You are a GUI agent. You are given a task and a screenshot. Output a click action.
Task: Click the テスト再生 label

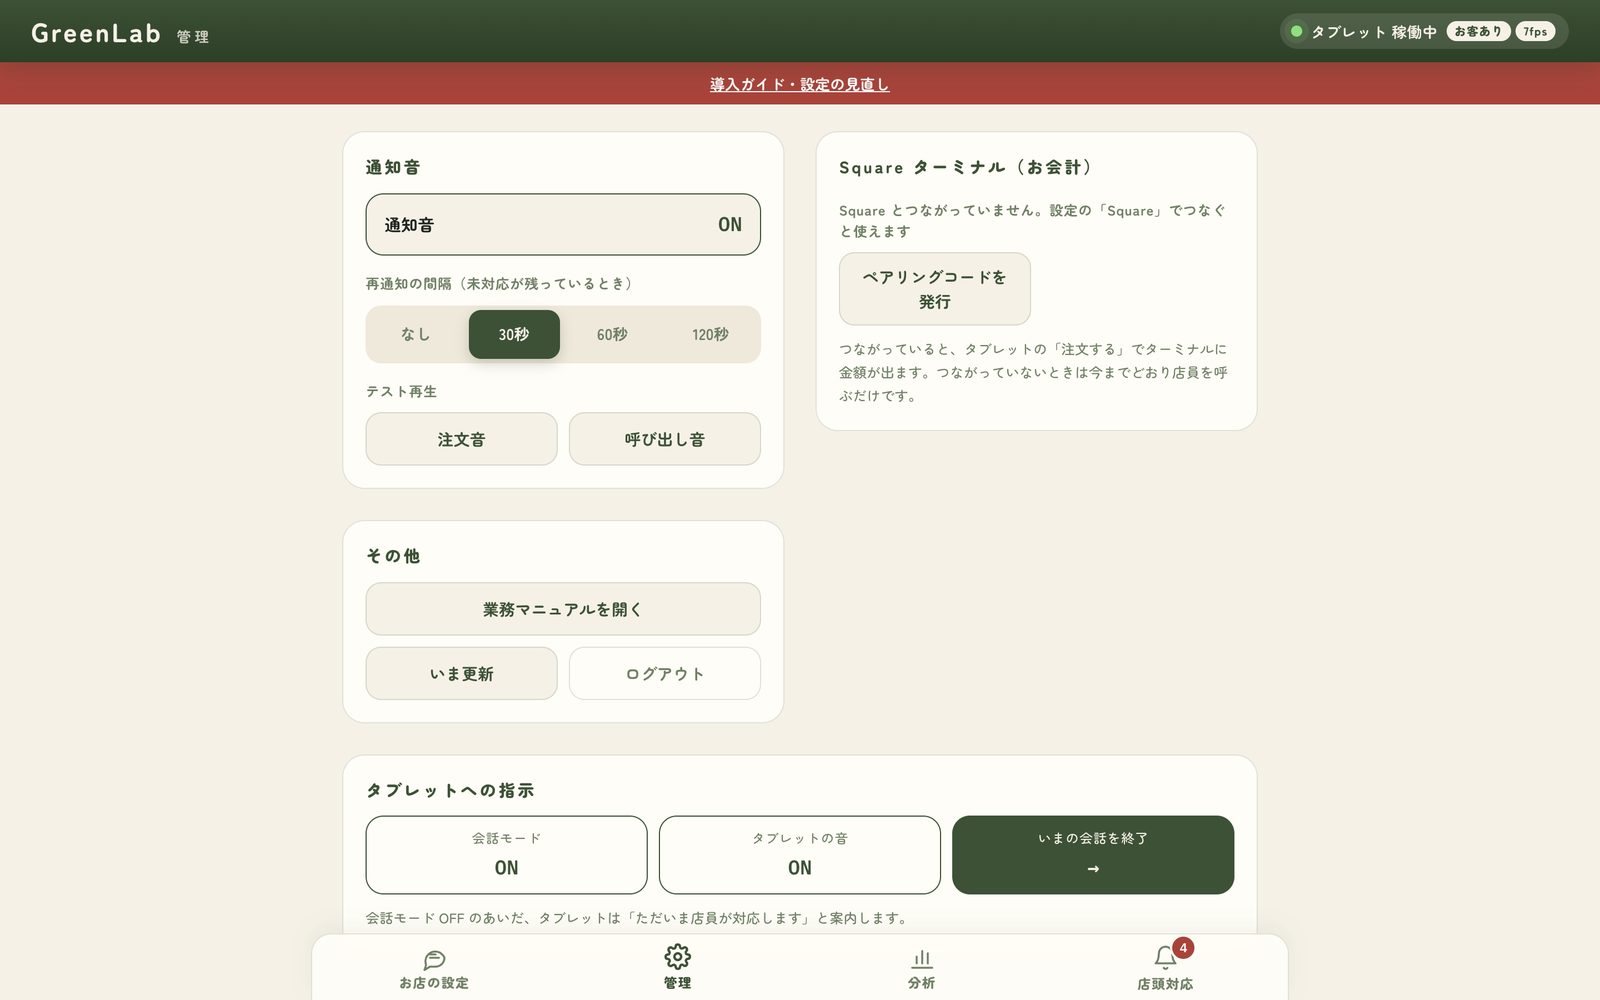[x=401, y=392]
